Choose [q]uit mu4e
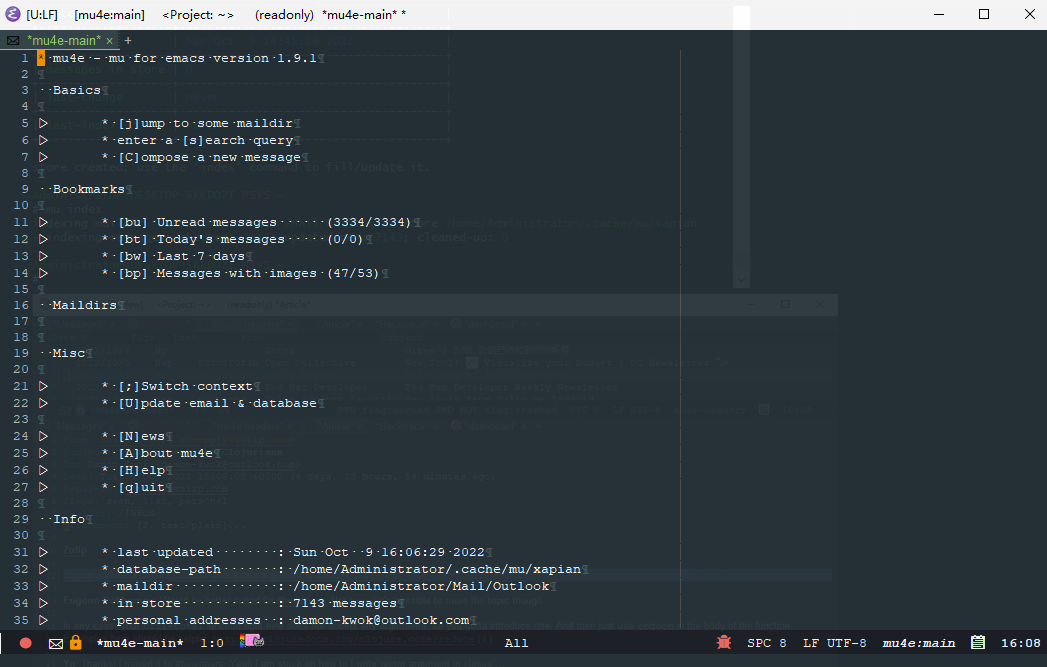The height and width of the screenshot is (667, 1047). [141, 487]
